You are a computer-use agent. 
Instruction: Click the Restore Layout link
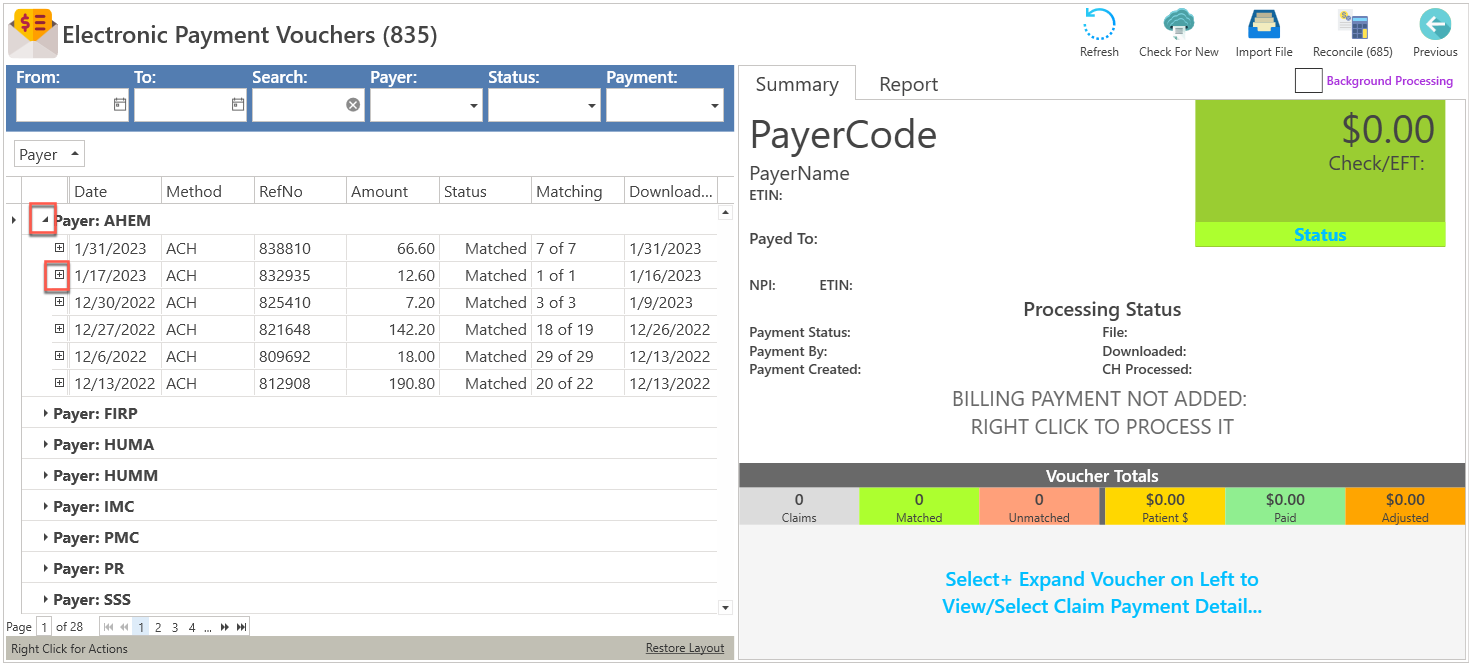click(x=685, y=648)
